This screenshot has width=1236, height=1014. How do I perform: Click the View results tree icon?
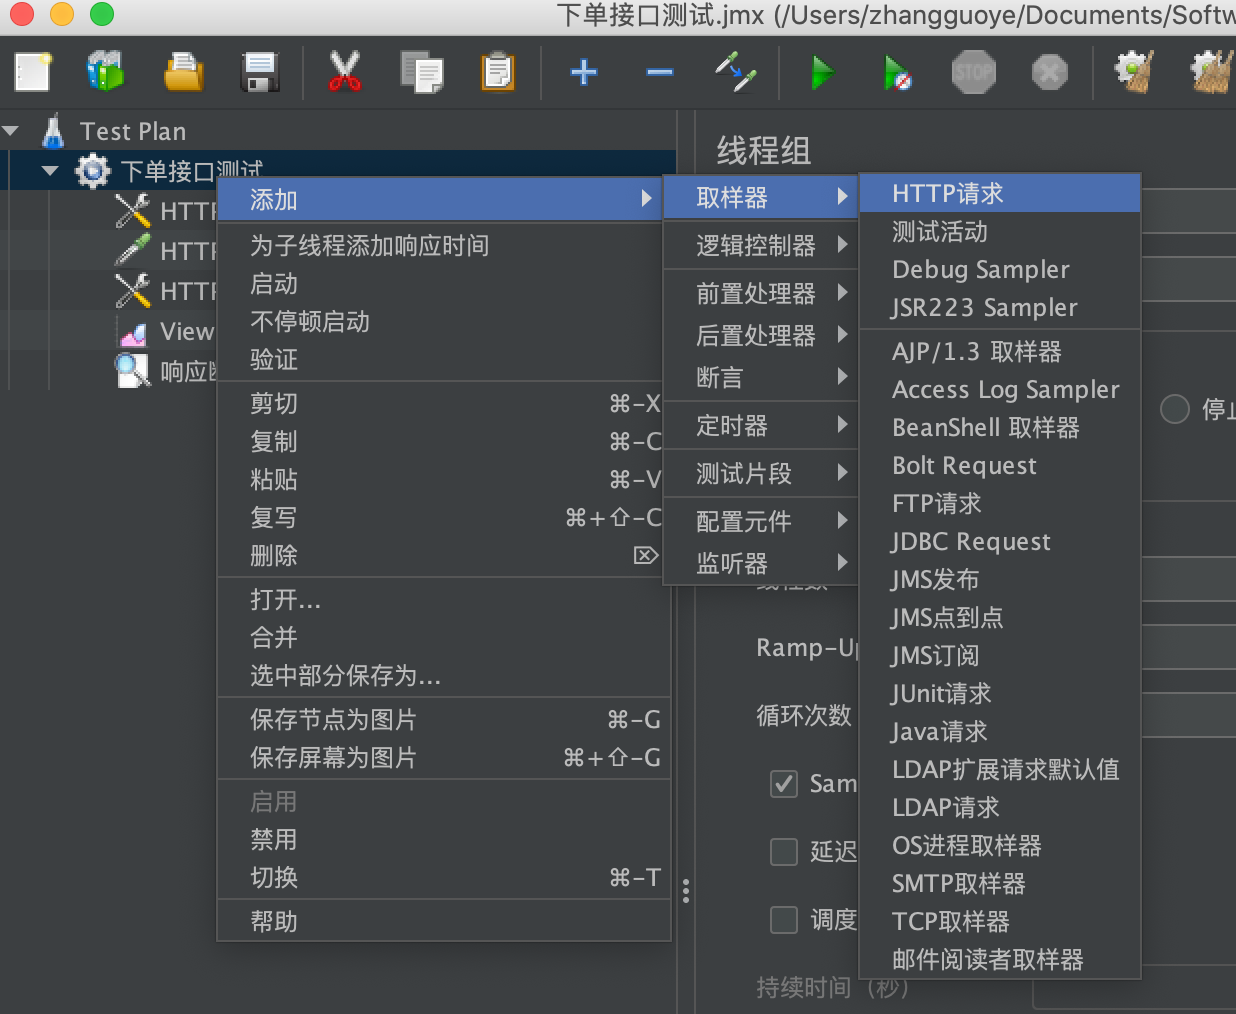click(x=133, y=331)
